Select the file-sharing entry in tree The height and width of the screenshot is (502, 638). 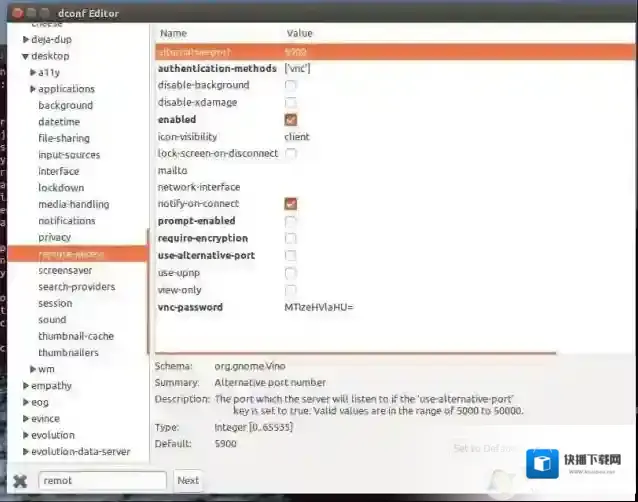click(x=64, y=138)
